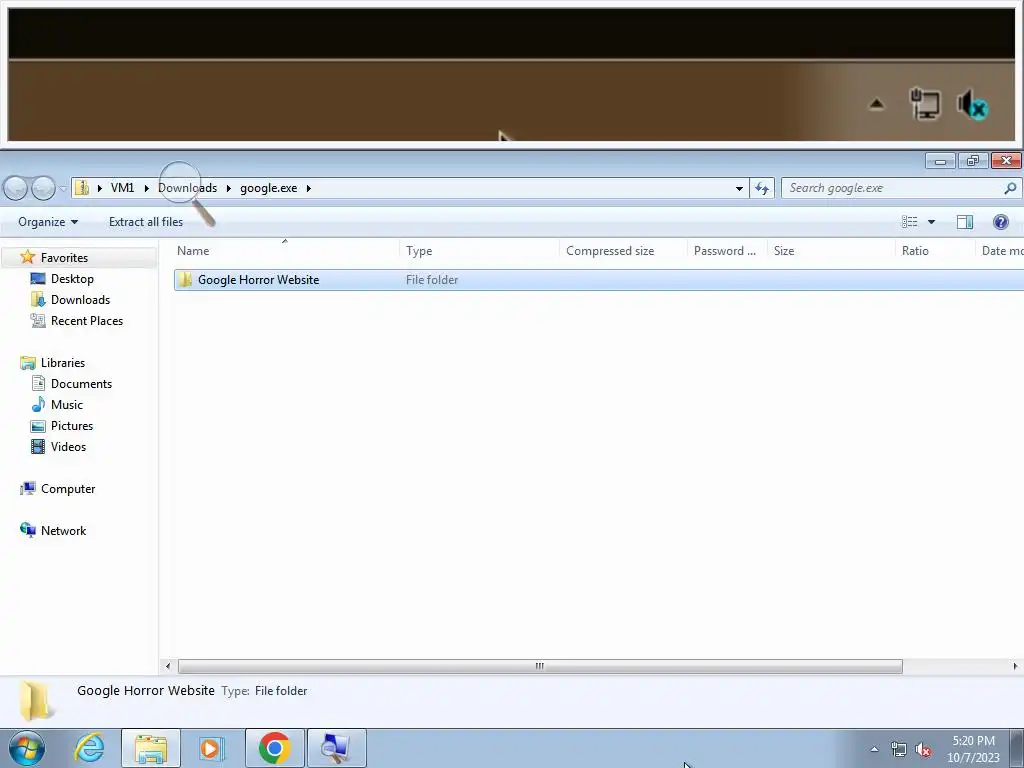
Task: Open Desktop in Favorites
Action: point(72,279)
